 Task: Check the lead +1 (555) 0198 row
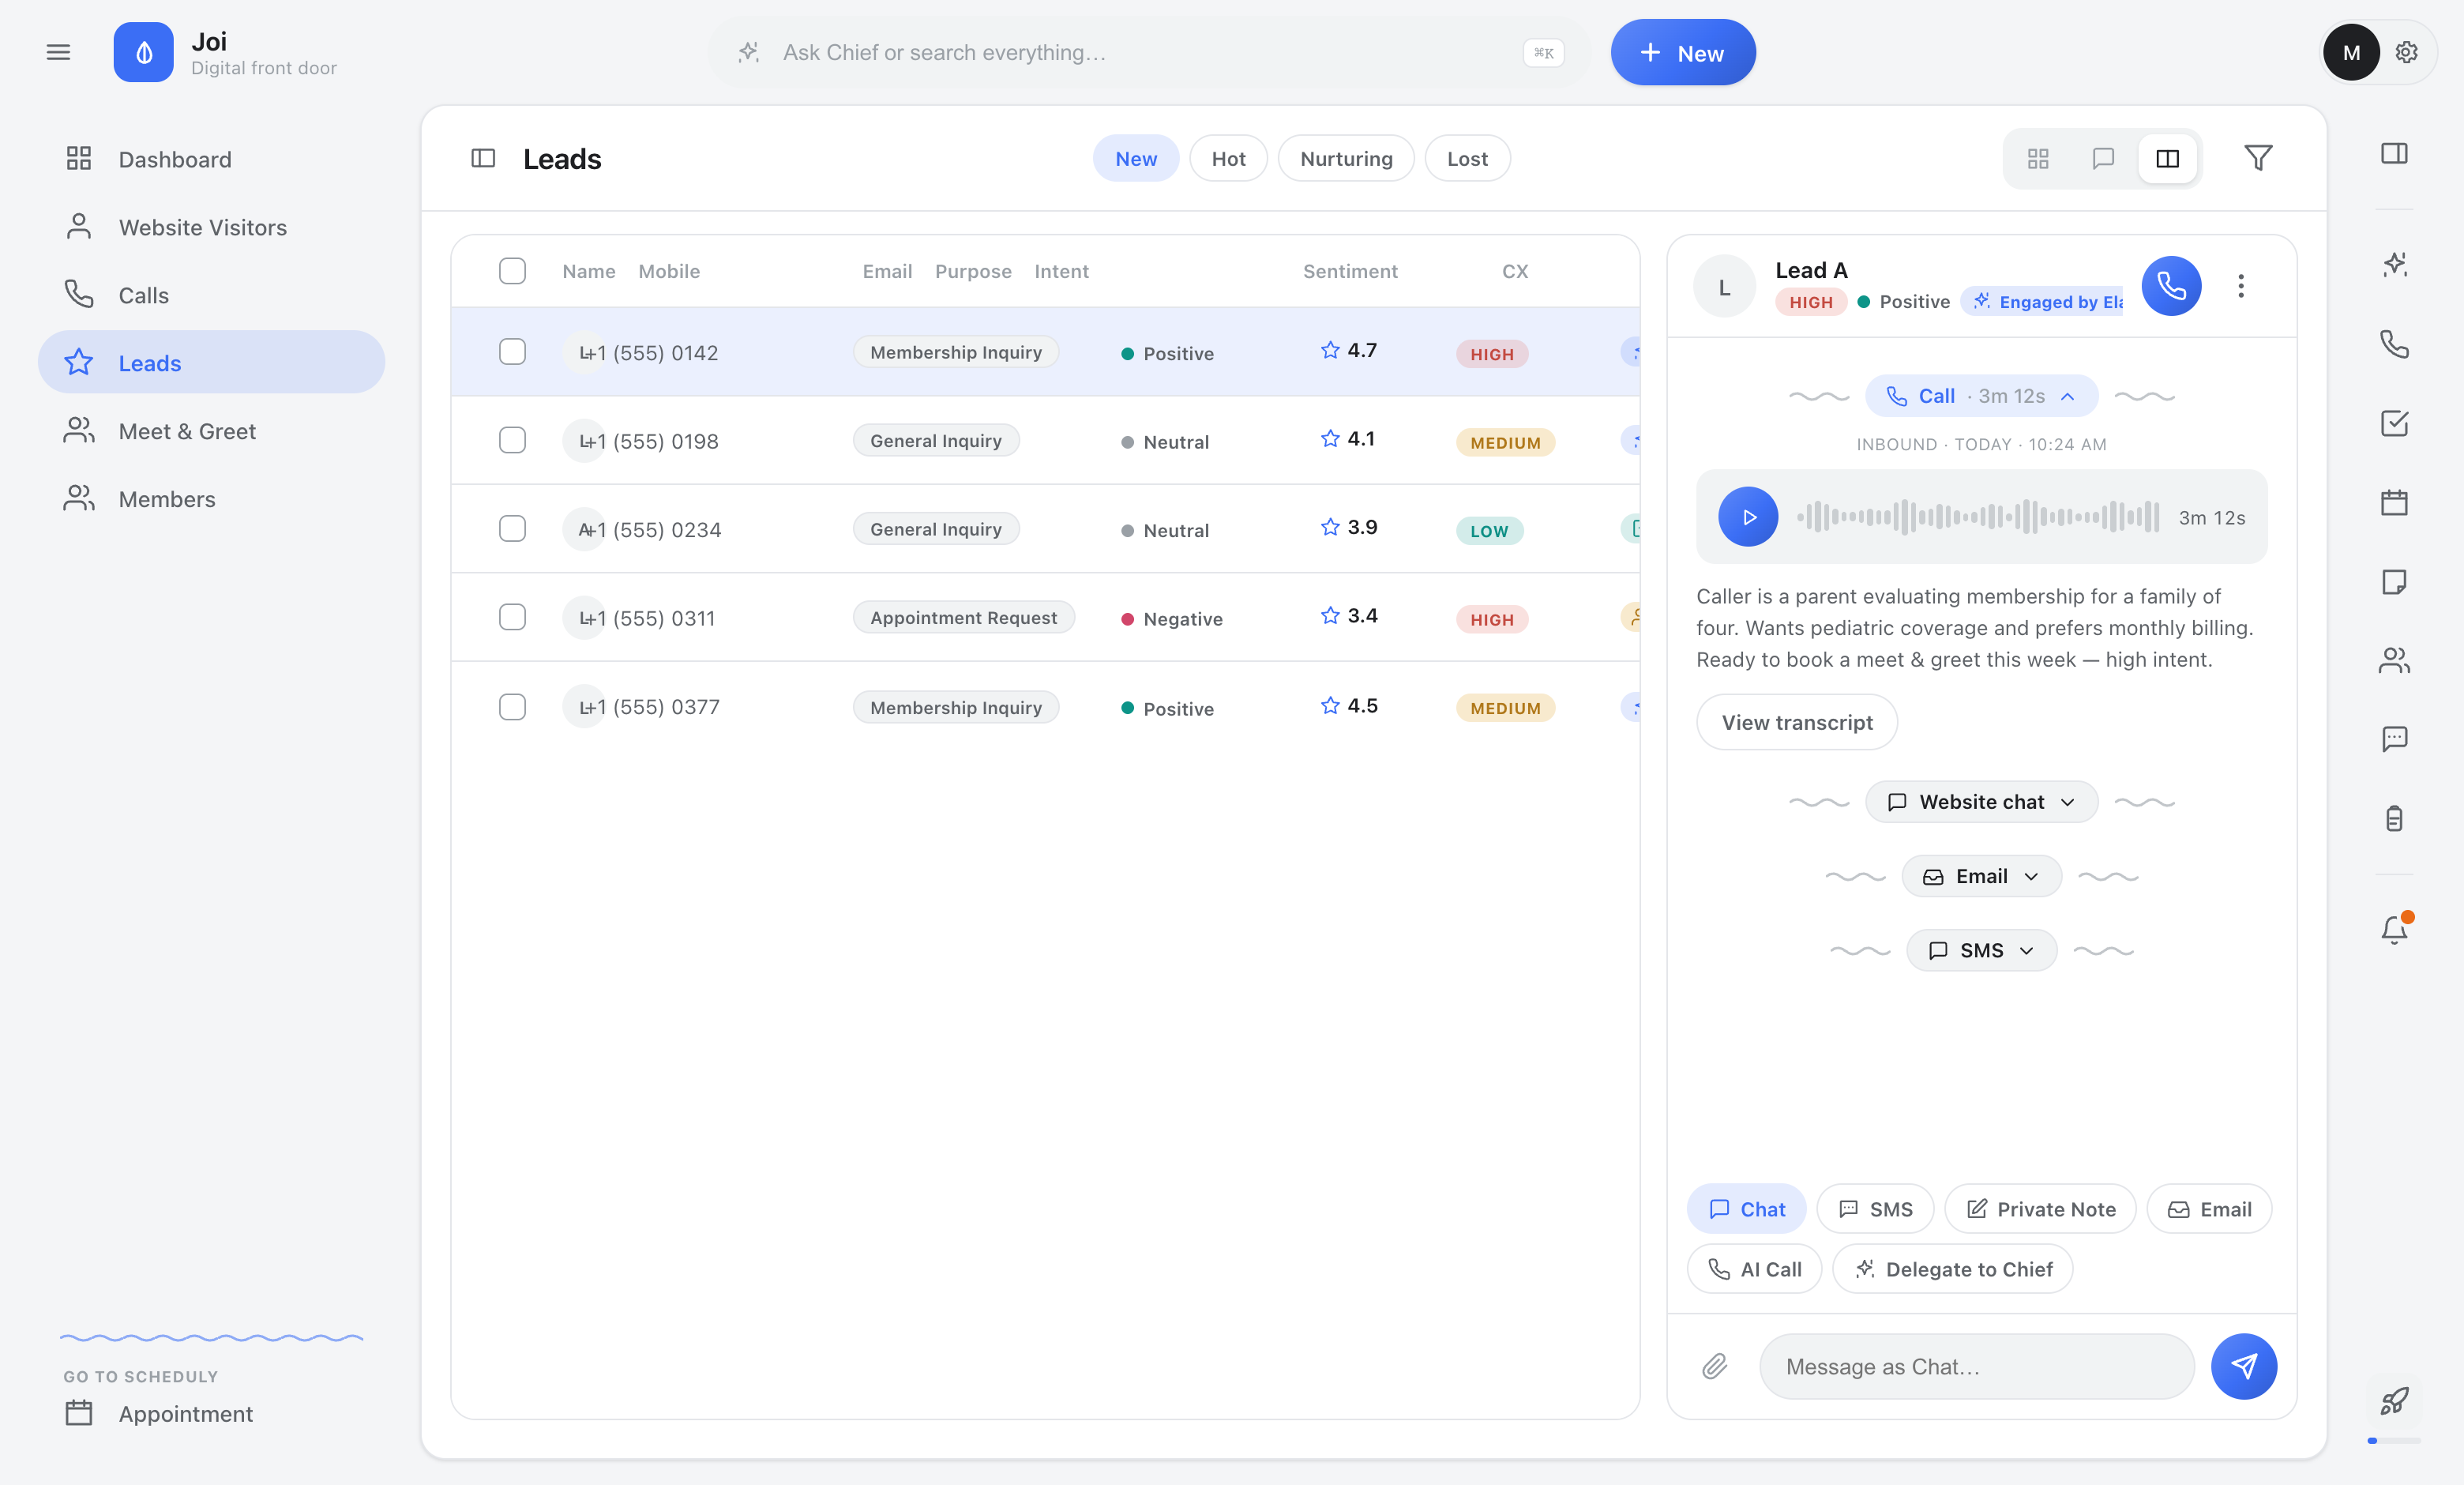click(512, 440)
